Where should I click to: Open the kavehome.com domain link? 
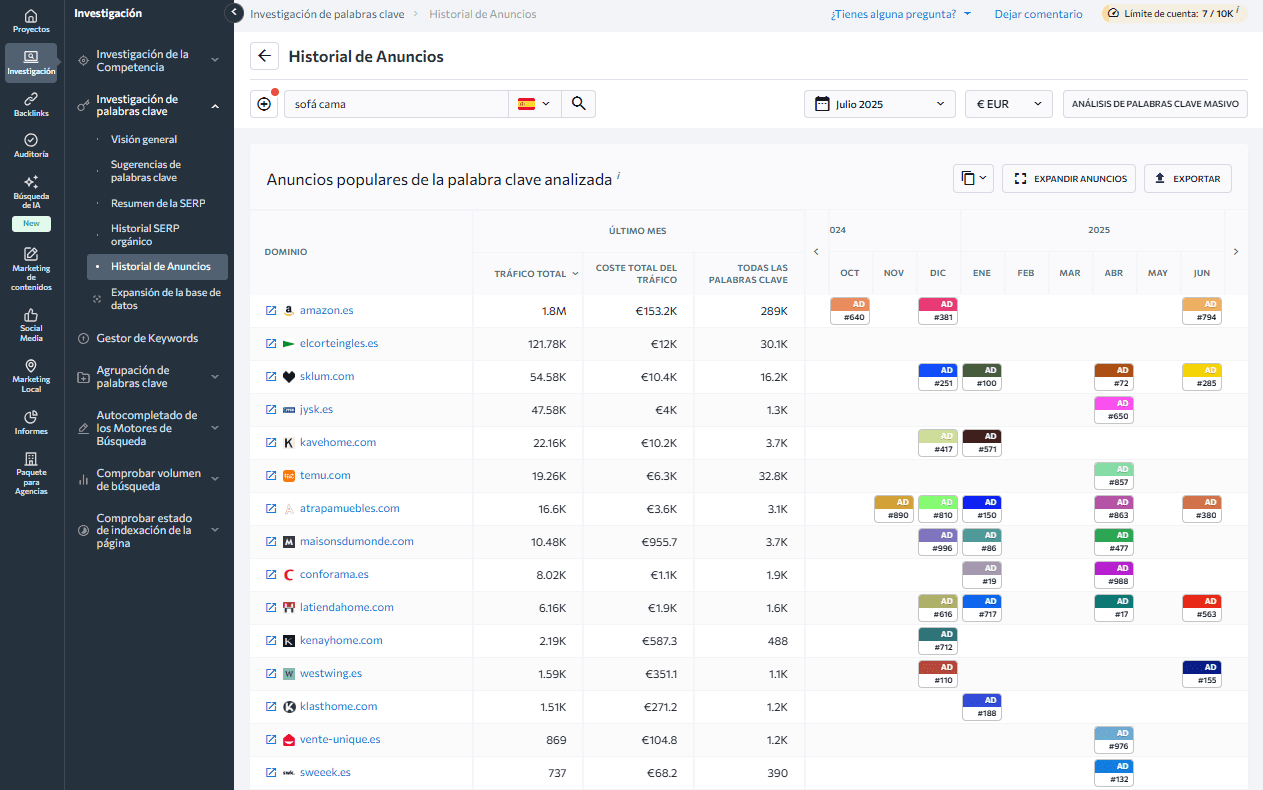click(338, 443)
